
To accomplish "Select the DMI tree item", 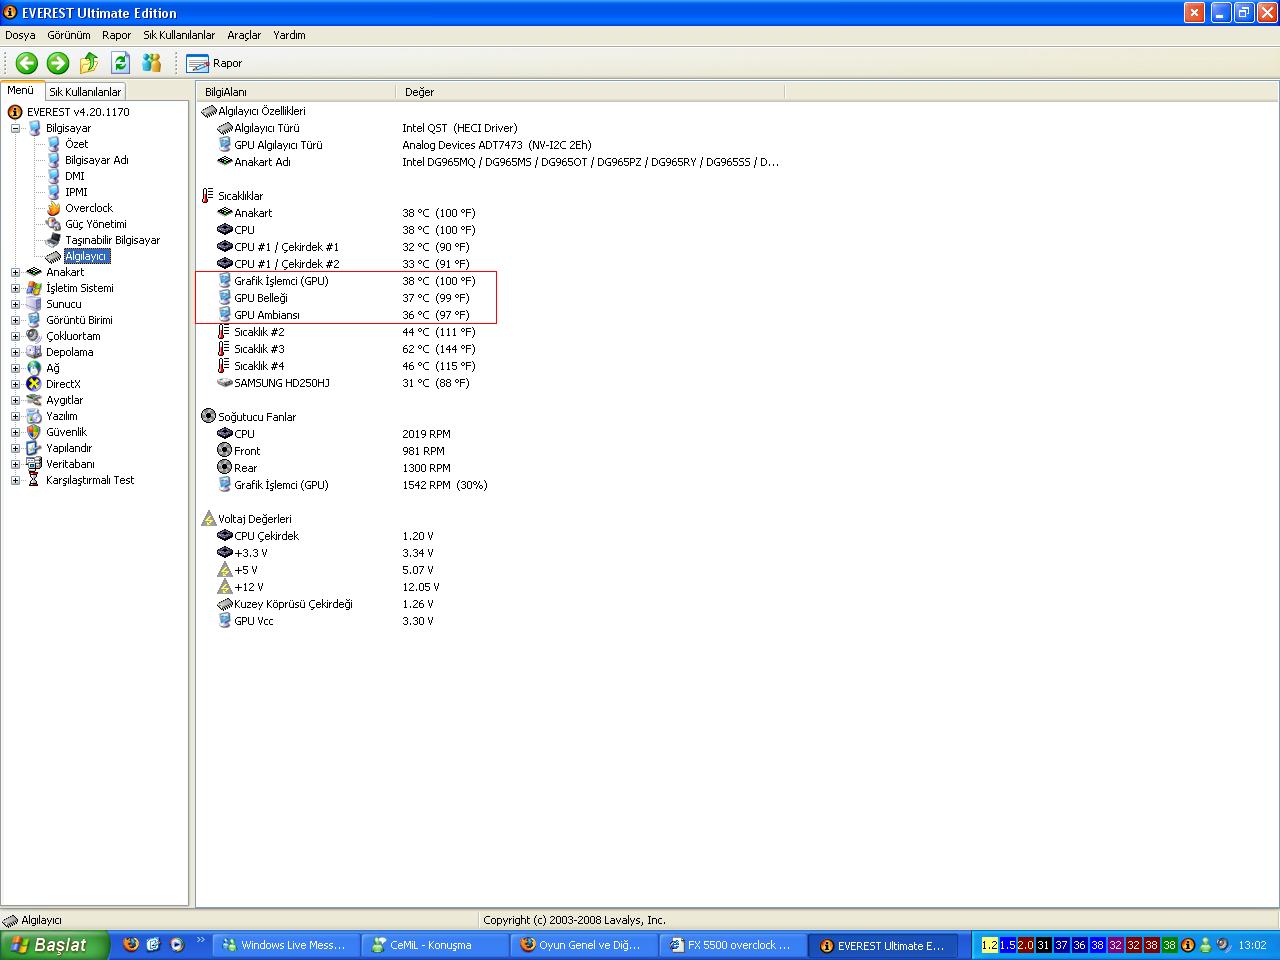I will click(74, 176).
